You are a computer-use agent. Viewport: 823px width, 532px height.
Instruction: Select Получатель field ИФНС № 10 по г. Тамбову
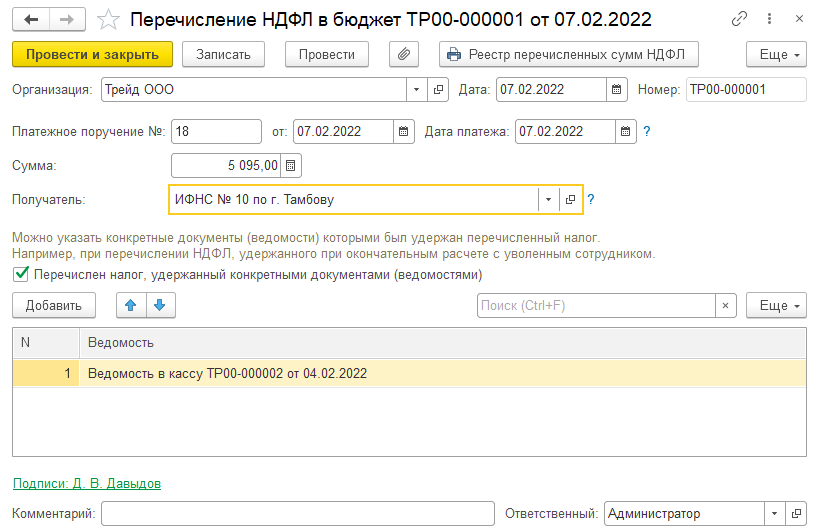354,200
